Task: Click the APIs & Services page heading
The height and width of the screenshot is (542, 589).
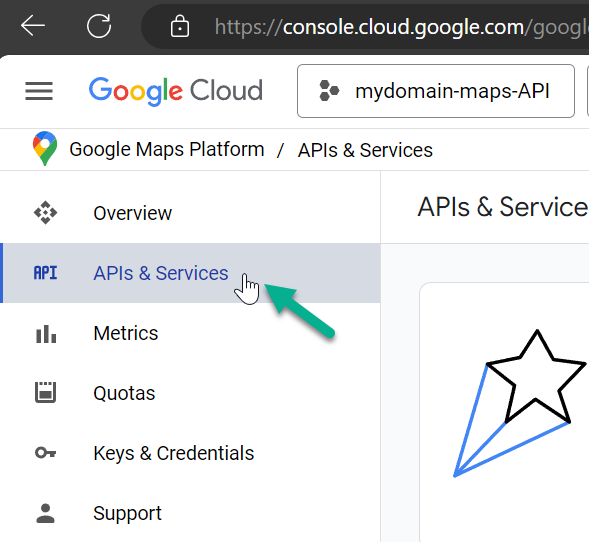Action: pyautogui.click(x=503, y=207)
